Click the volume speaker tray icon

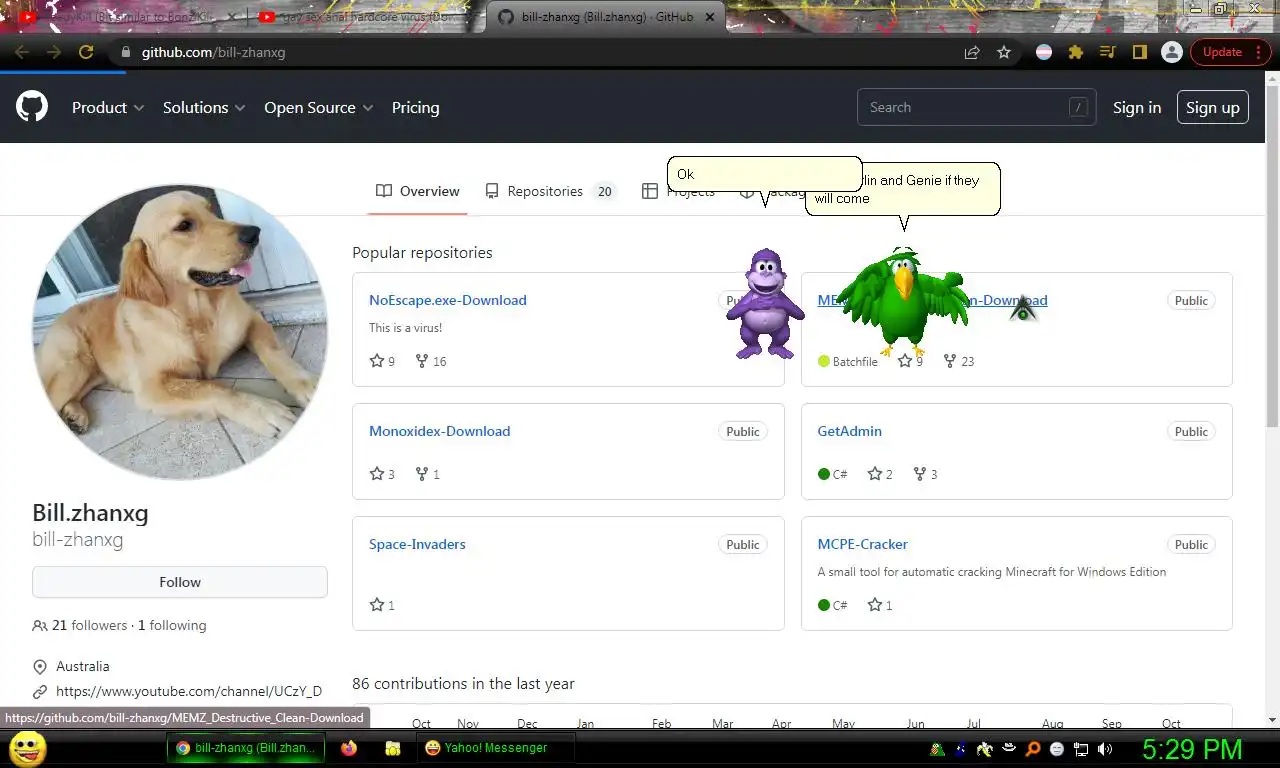pyautogui.click(x=1105, y=748)
